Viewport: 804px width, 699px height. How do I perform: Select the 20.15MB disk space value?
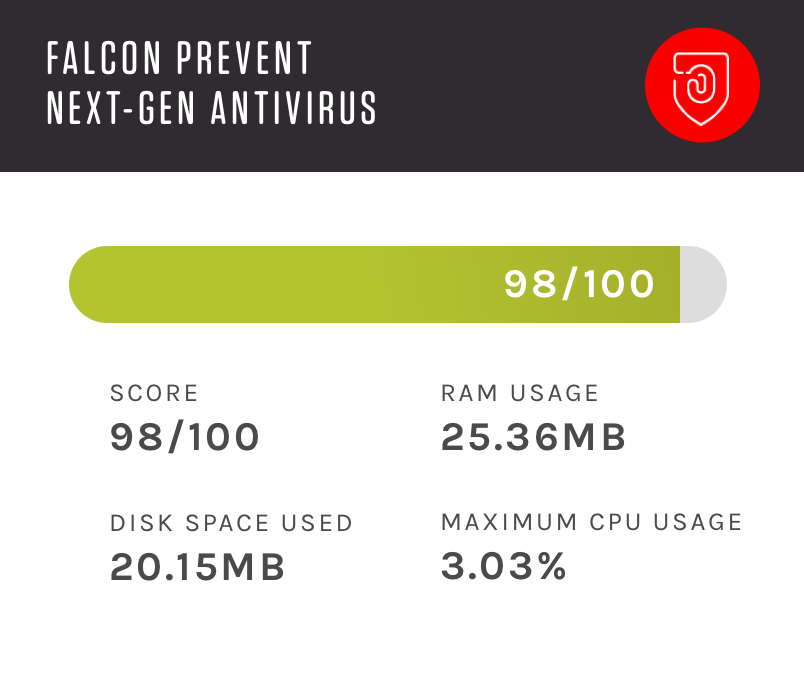(x=198, y=567)
